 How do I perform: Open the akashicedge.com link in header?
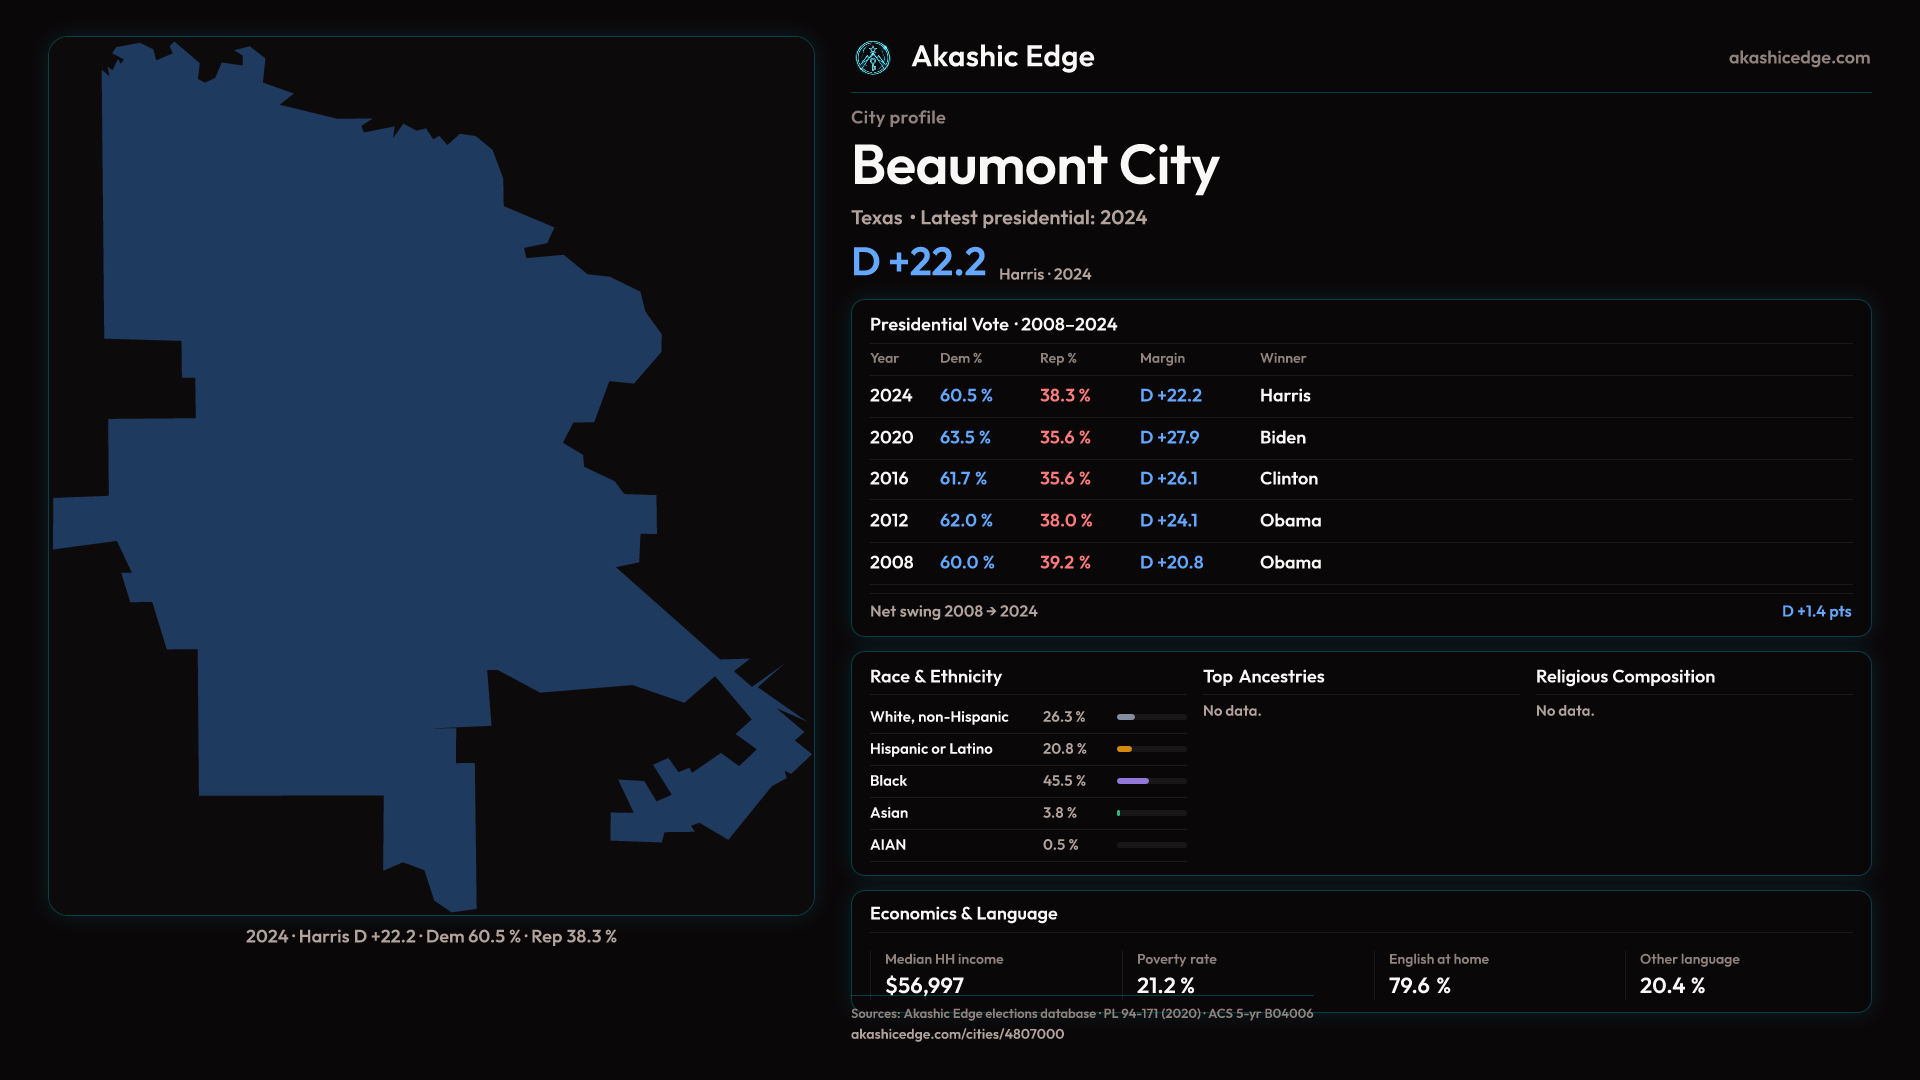[x=1798, y=58]
